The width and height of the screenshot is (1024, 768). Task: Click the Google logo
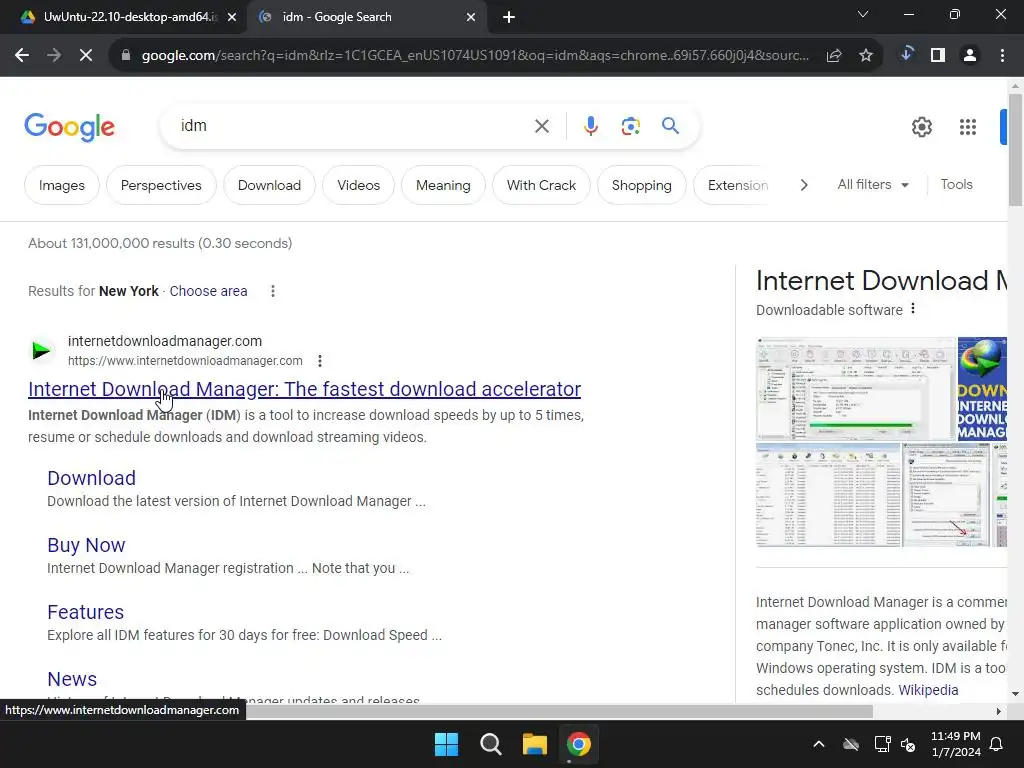69,127
